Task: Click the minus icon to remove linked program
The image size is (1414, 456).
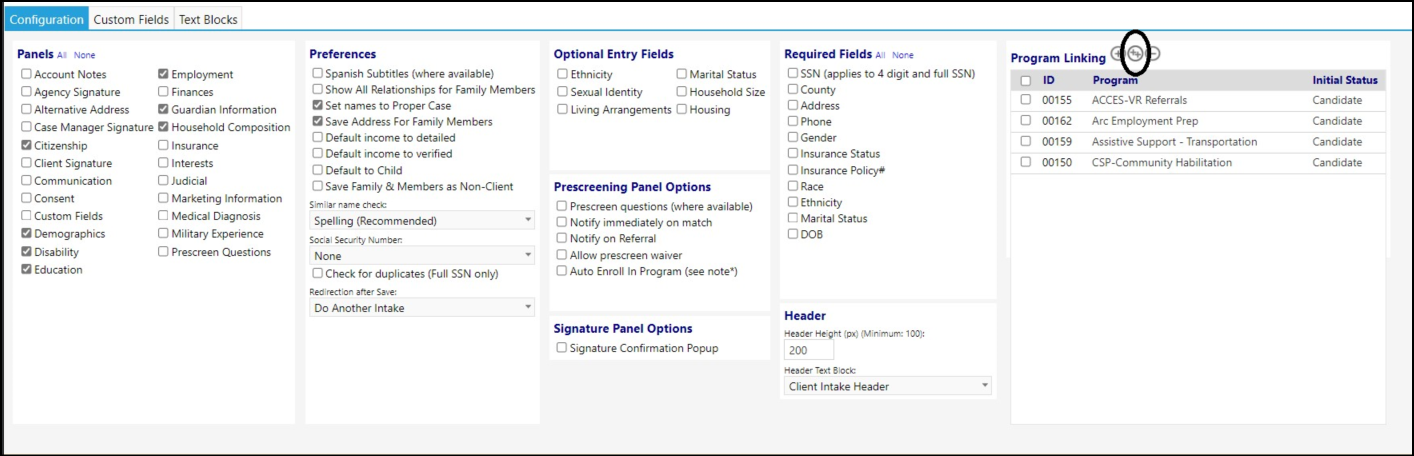Action: click(1153, 54)
